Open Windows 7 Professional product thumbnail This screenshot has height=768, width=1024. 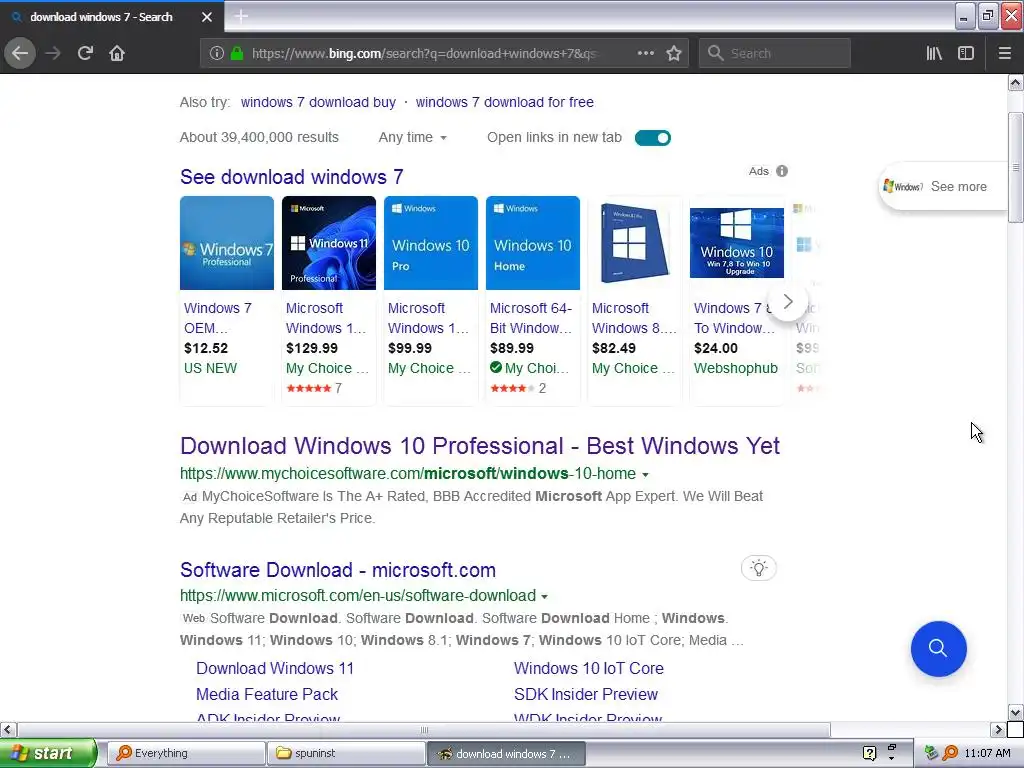227,243
